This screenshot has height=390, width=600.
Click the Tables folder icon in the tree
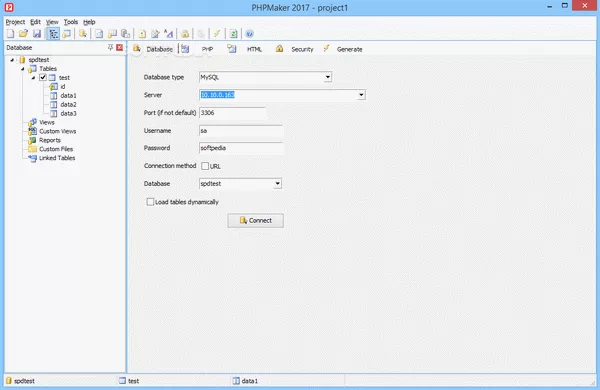point(33,69)
